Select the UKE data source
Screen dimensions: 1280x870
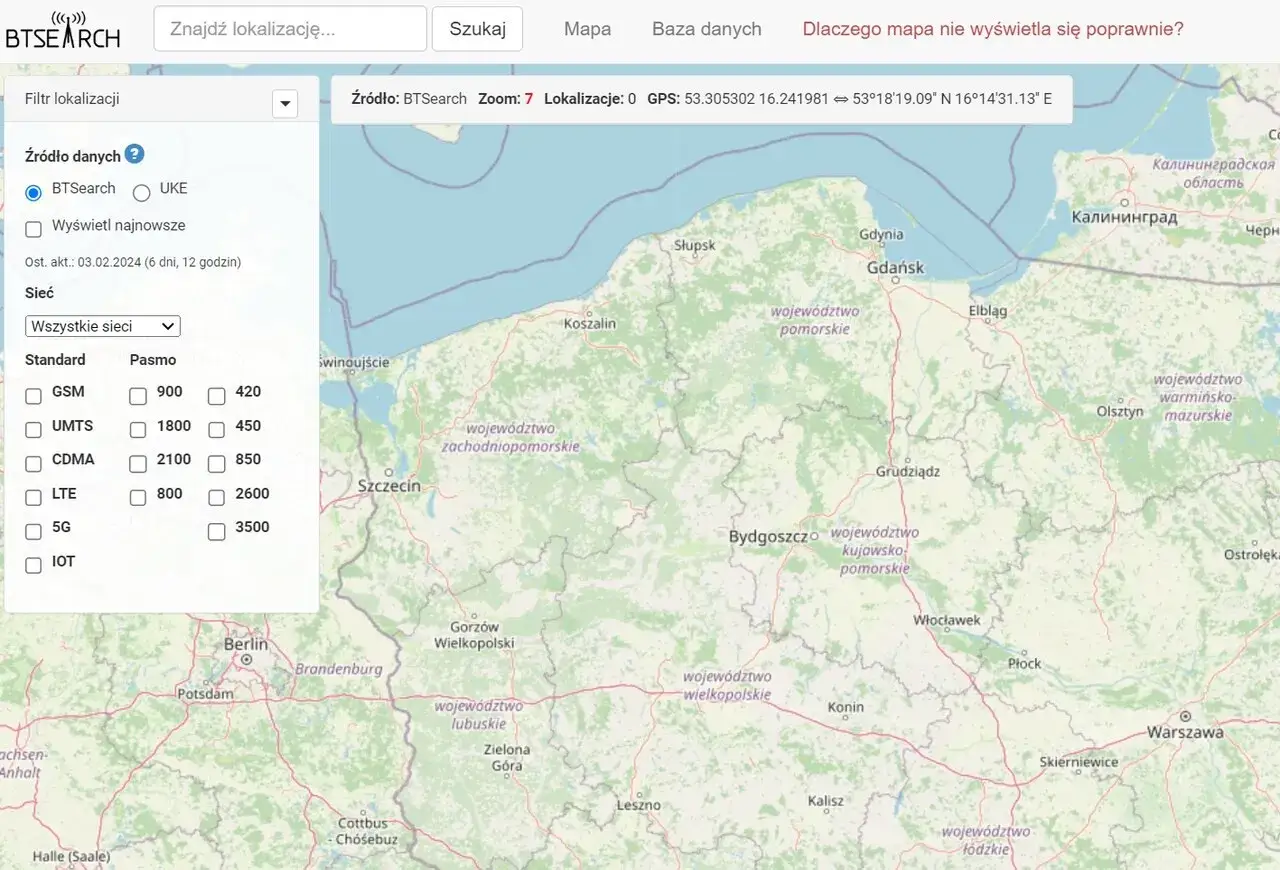[x=141, y=192]
